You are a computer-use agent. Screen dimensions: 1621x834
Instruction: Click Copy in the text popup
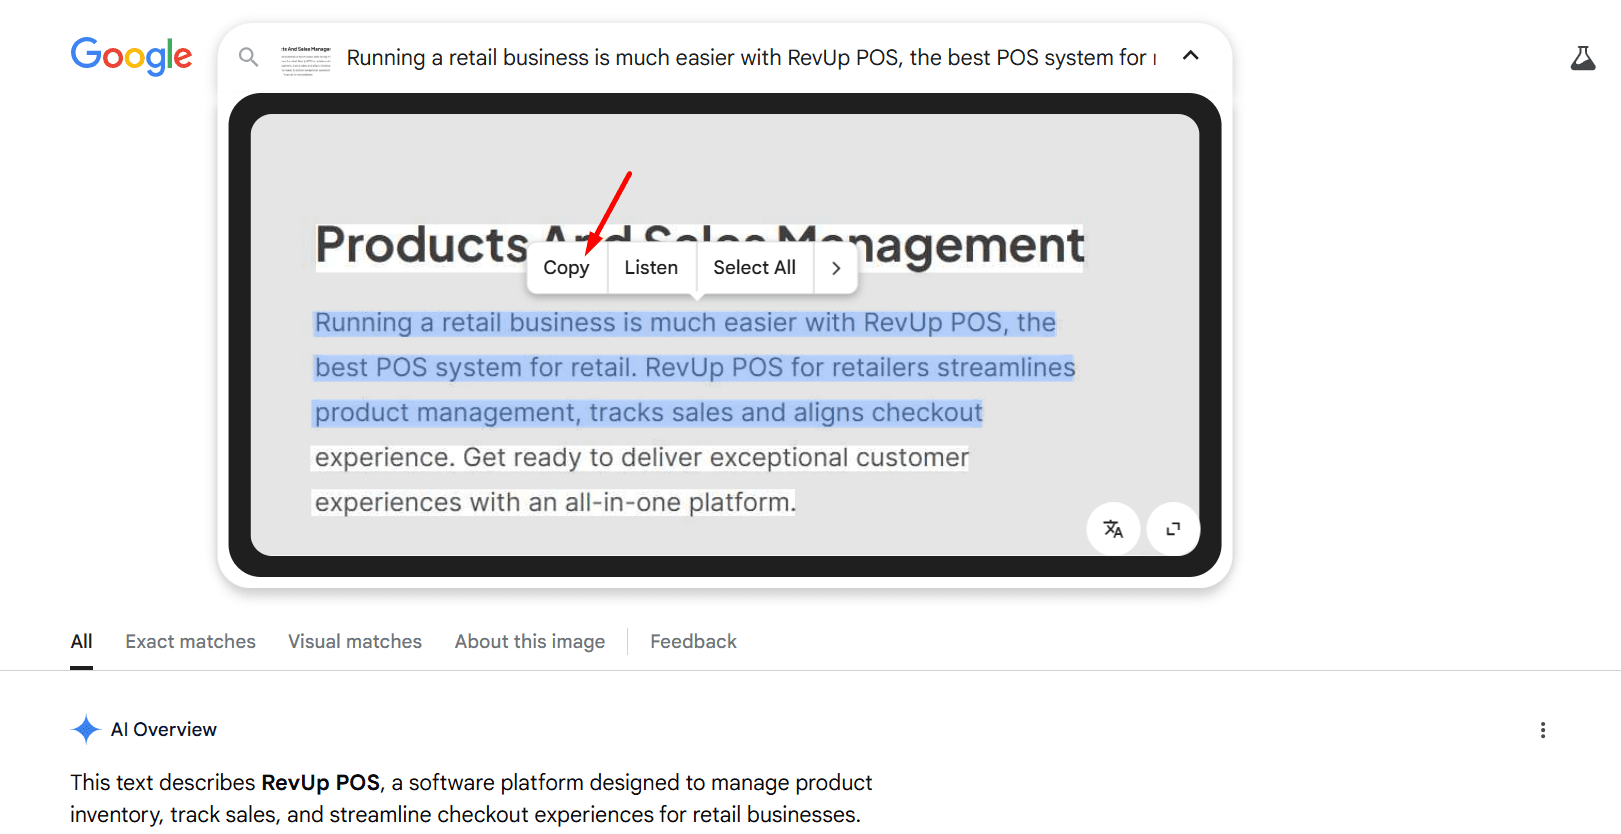566,268
